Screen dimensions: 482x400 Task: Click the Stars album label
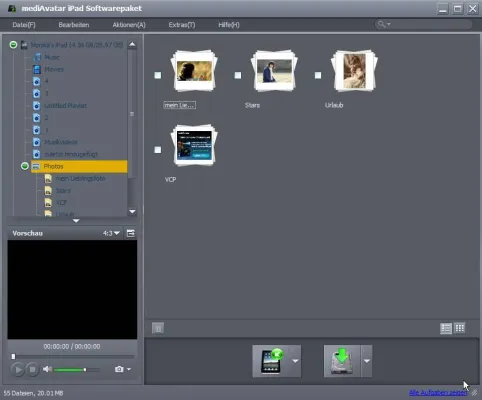tap(252, 105)
